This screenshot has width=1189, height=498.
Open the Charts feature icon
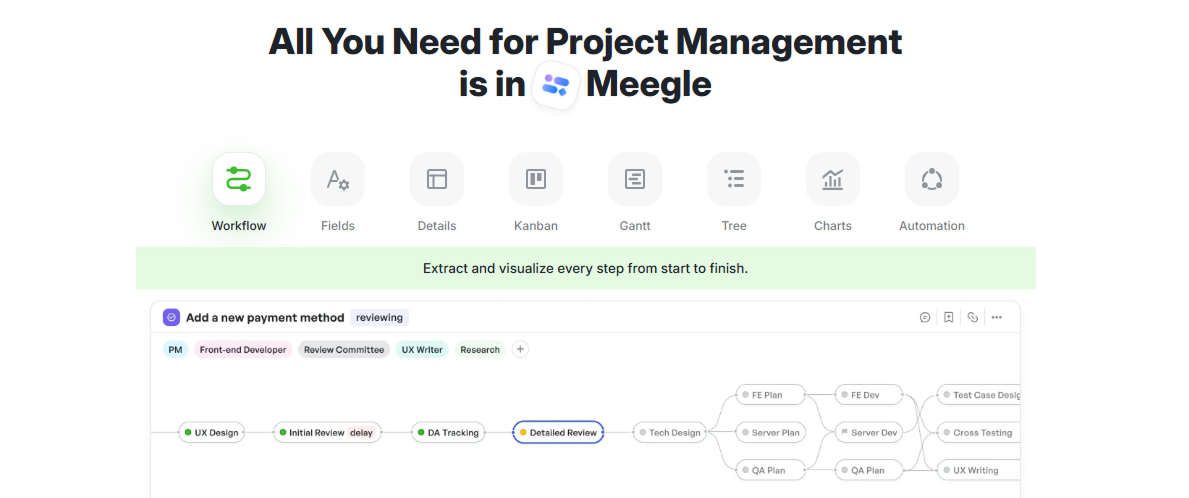click(833, 179)
